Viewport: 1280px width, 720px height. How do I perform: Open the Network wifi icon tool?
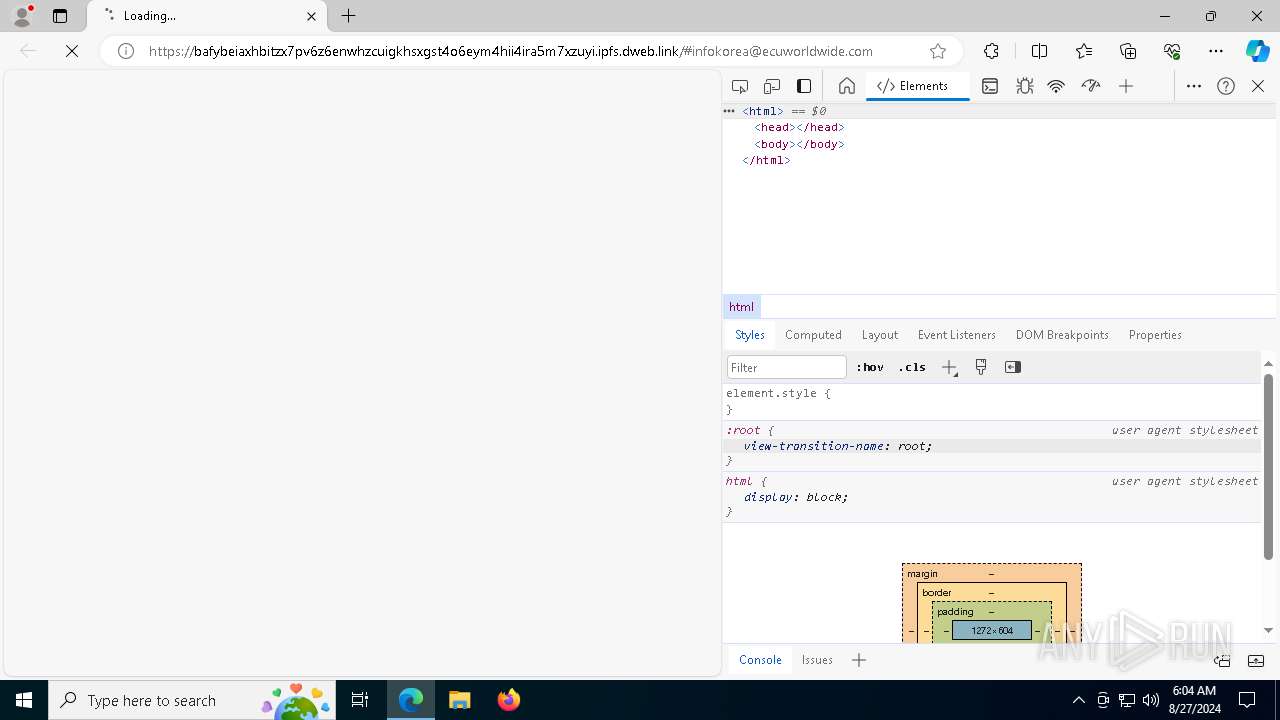click(1056, 86)
